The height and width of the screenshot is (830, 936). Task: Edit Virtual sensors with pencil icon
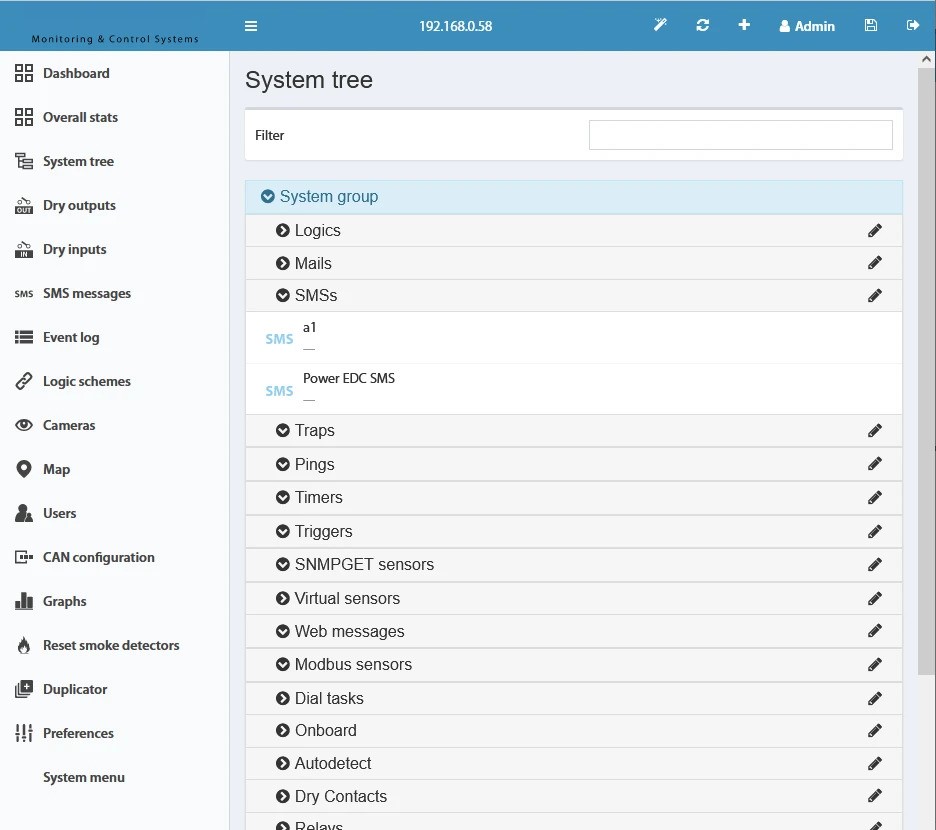(875, 598)
